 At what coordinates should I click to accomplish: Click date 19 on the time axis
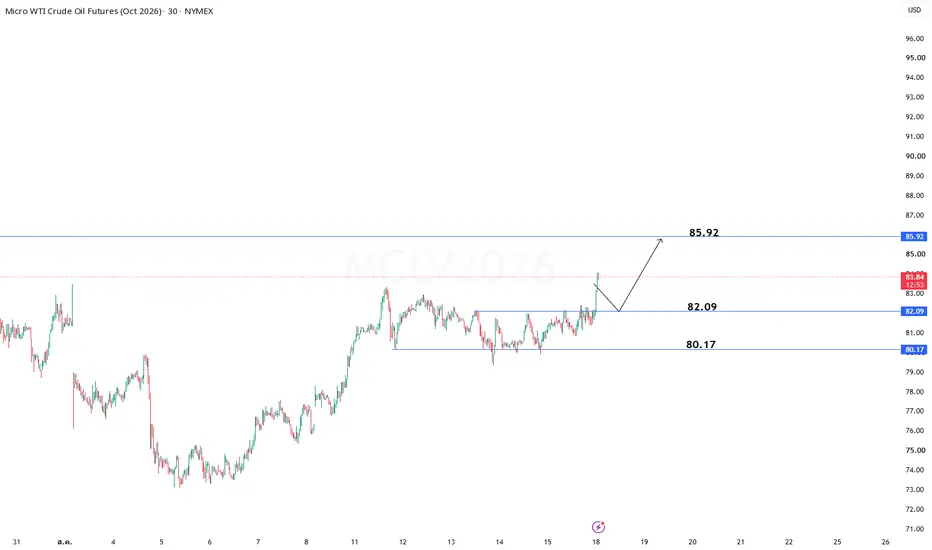click(644, 542)
